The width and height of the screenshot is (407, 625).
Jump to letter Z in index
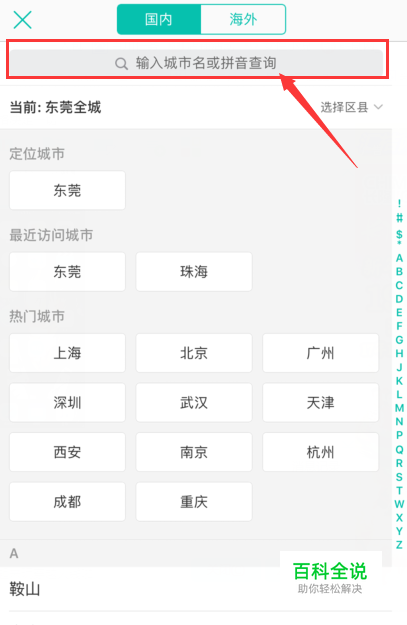tap(399, 544)
